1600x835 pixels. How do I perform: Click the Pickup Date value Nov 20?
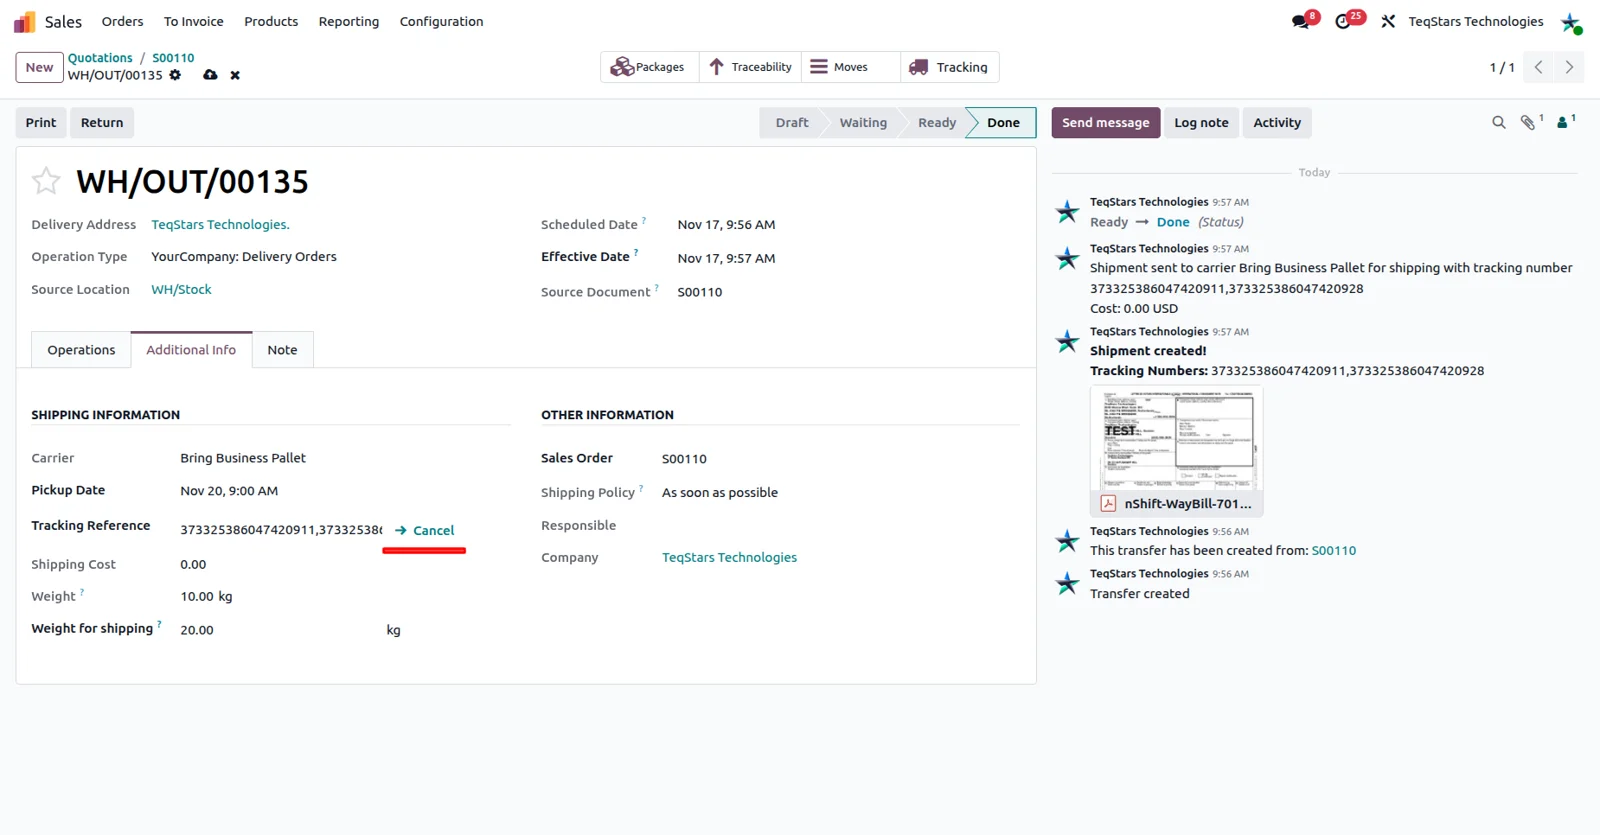click(x=229, y=491)
